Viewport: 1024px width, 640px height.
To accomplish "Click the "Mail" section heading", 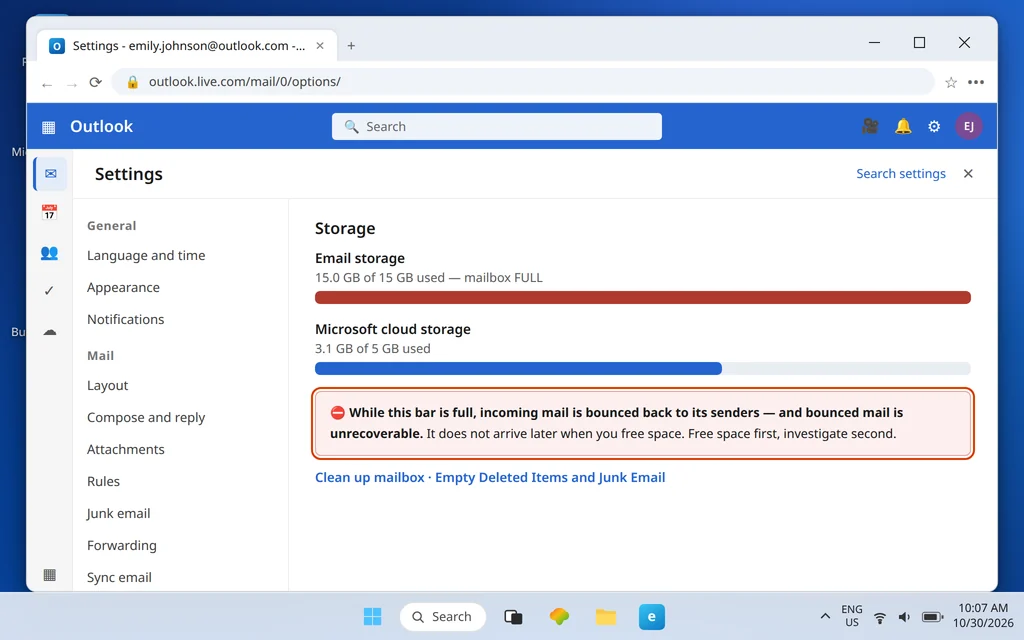I will point(101,356).
